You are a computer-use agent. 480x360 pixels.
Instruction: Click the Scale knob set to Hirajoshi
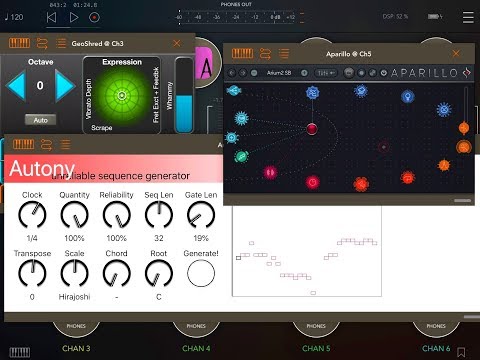point(74,273)
